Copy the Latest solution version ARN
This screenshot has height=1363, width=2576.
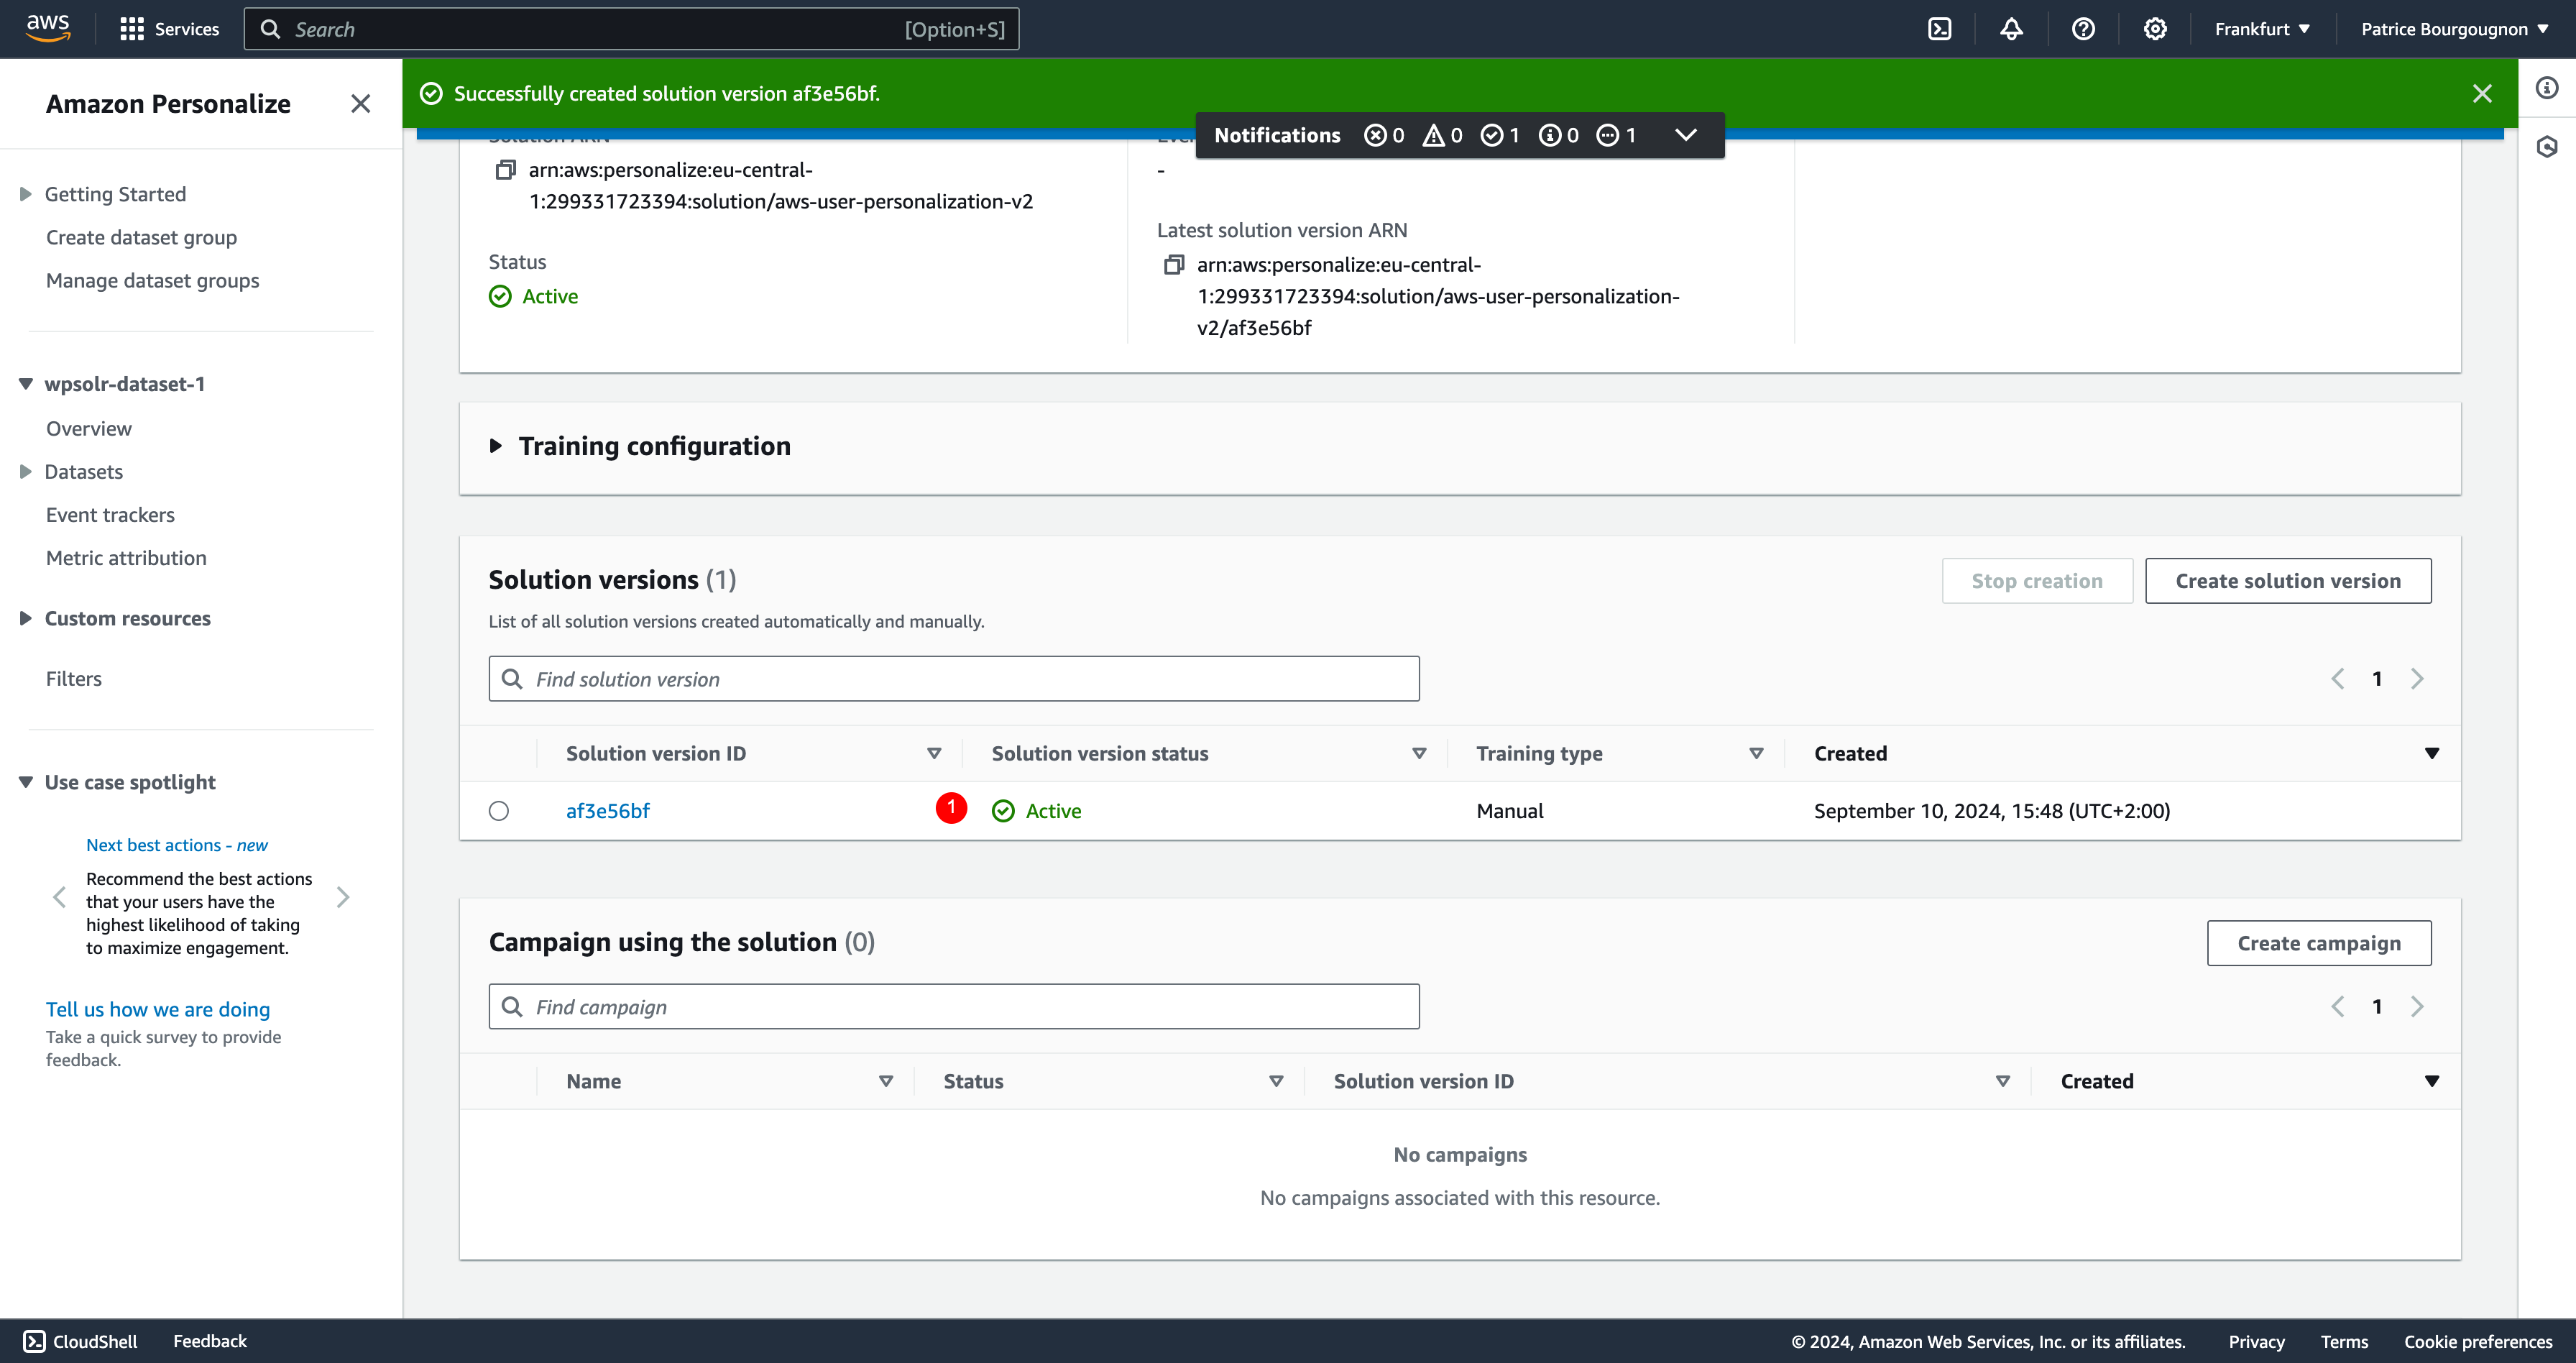pos(1174,265)
